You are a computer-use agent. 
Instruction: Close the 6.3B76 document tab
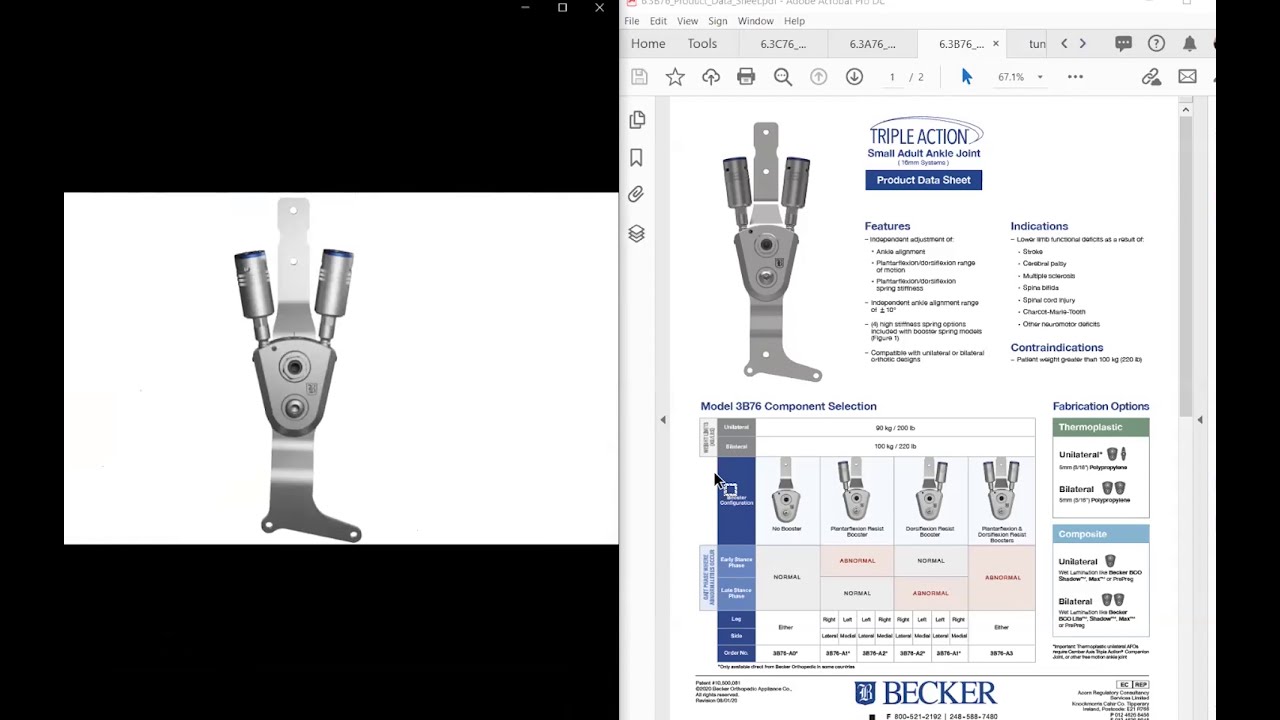pos(995,44)
